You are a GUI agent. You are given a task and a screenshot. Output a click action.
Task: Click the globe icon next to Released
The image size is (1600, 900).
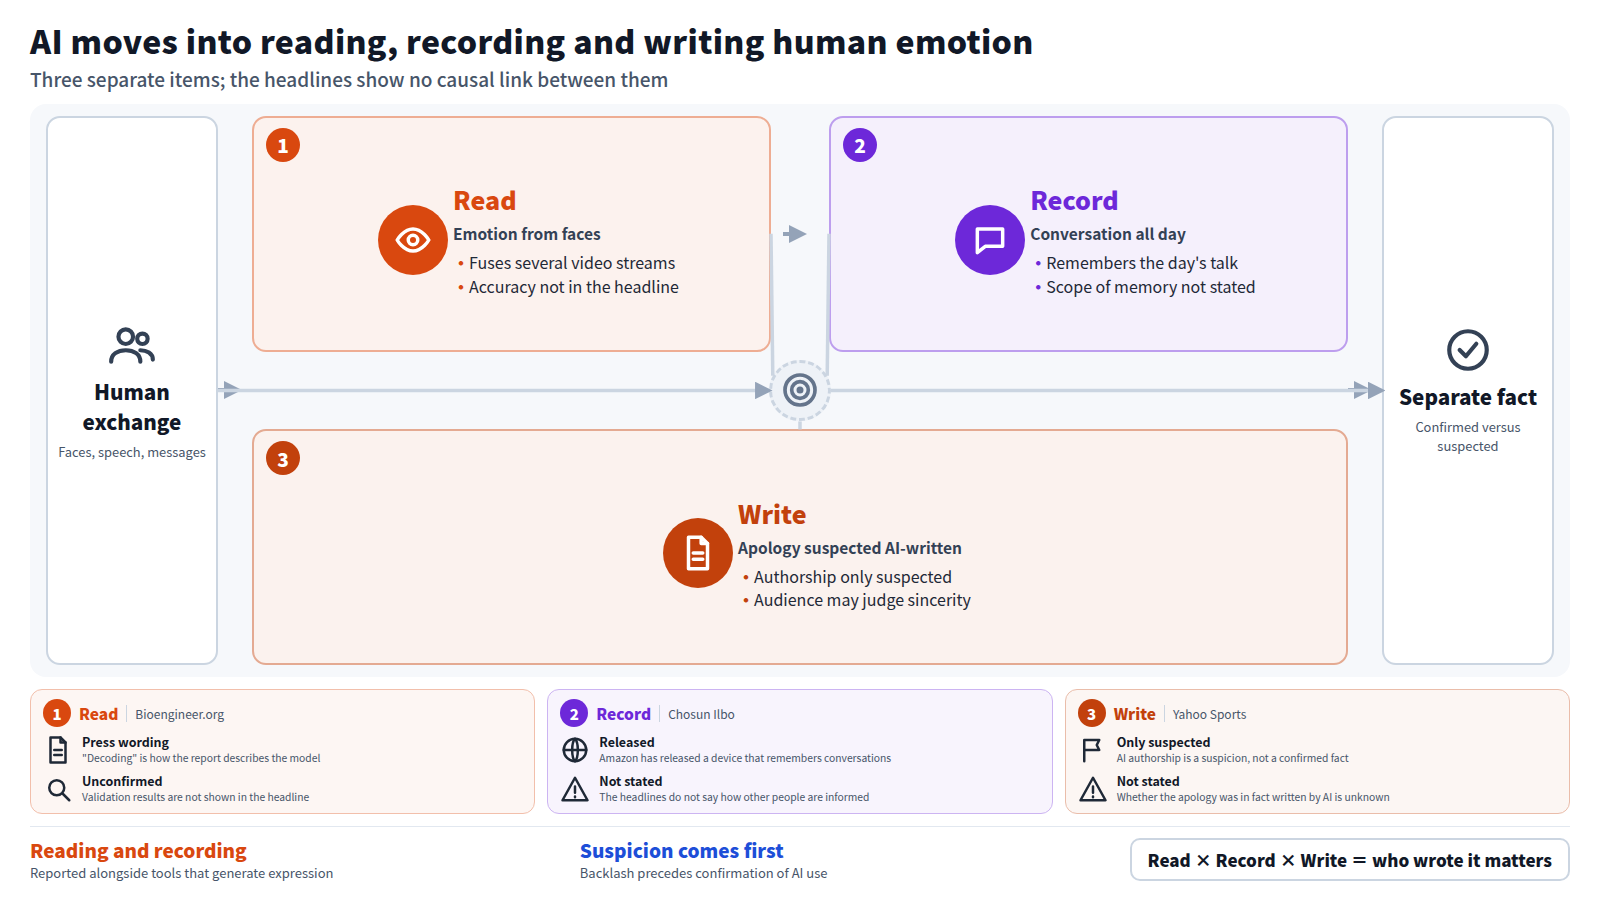(575, 750)
